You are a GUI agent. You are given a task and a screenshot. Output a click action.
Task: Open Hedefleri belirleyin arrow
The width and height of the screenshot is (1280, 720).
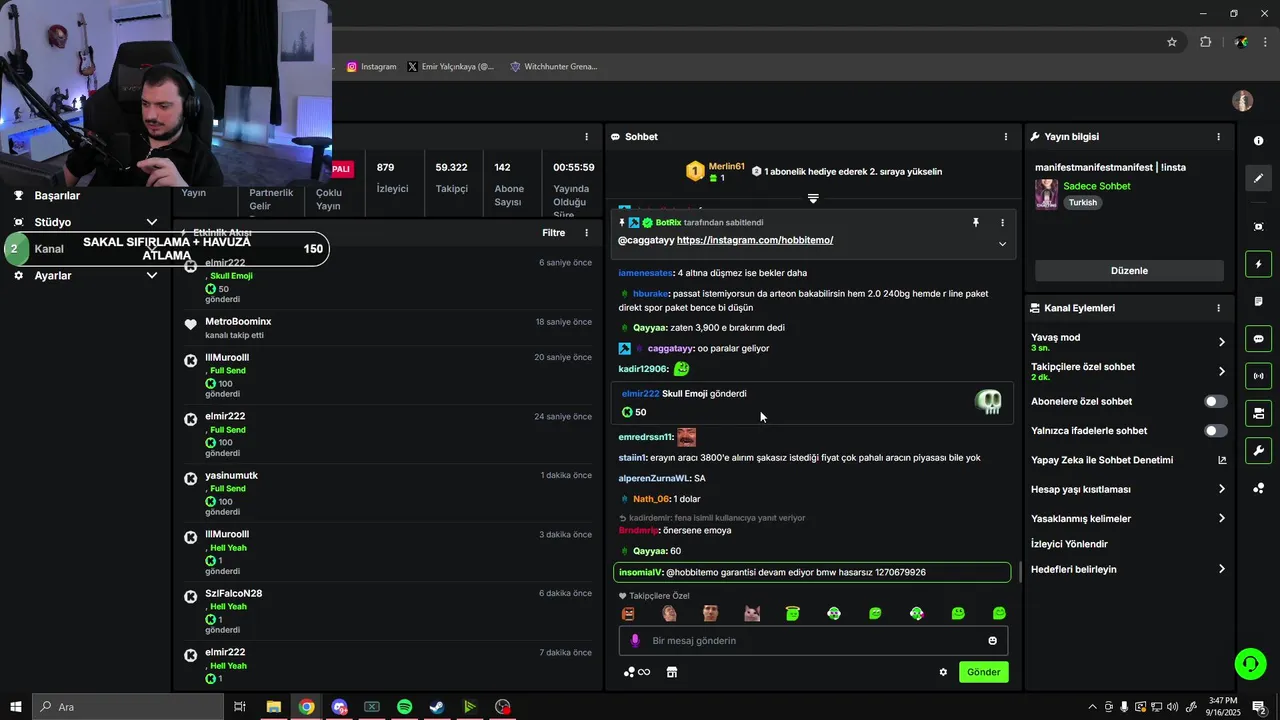(x=1221, y=569)
